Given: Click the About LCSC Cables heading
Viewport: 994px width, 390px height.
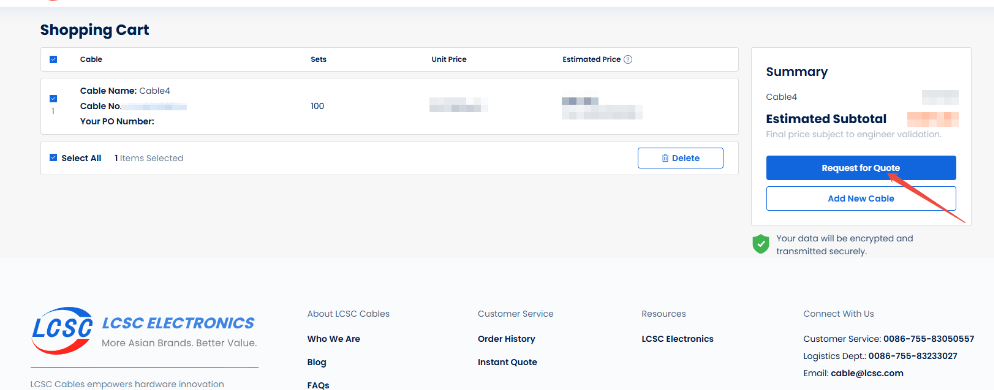Looking at the screenshot, I should [x=348, y=314].
